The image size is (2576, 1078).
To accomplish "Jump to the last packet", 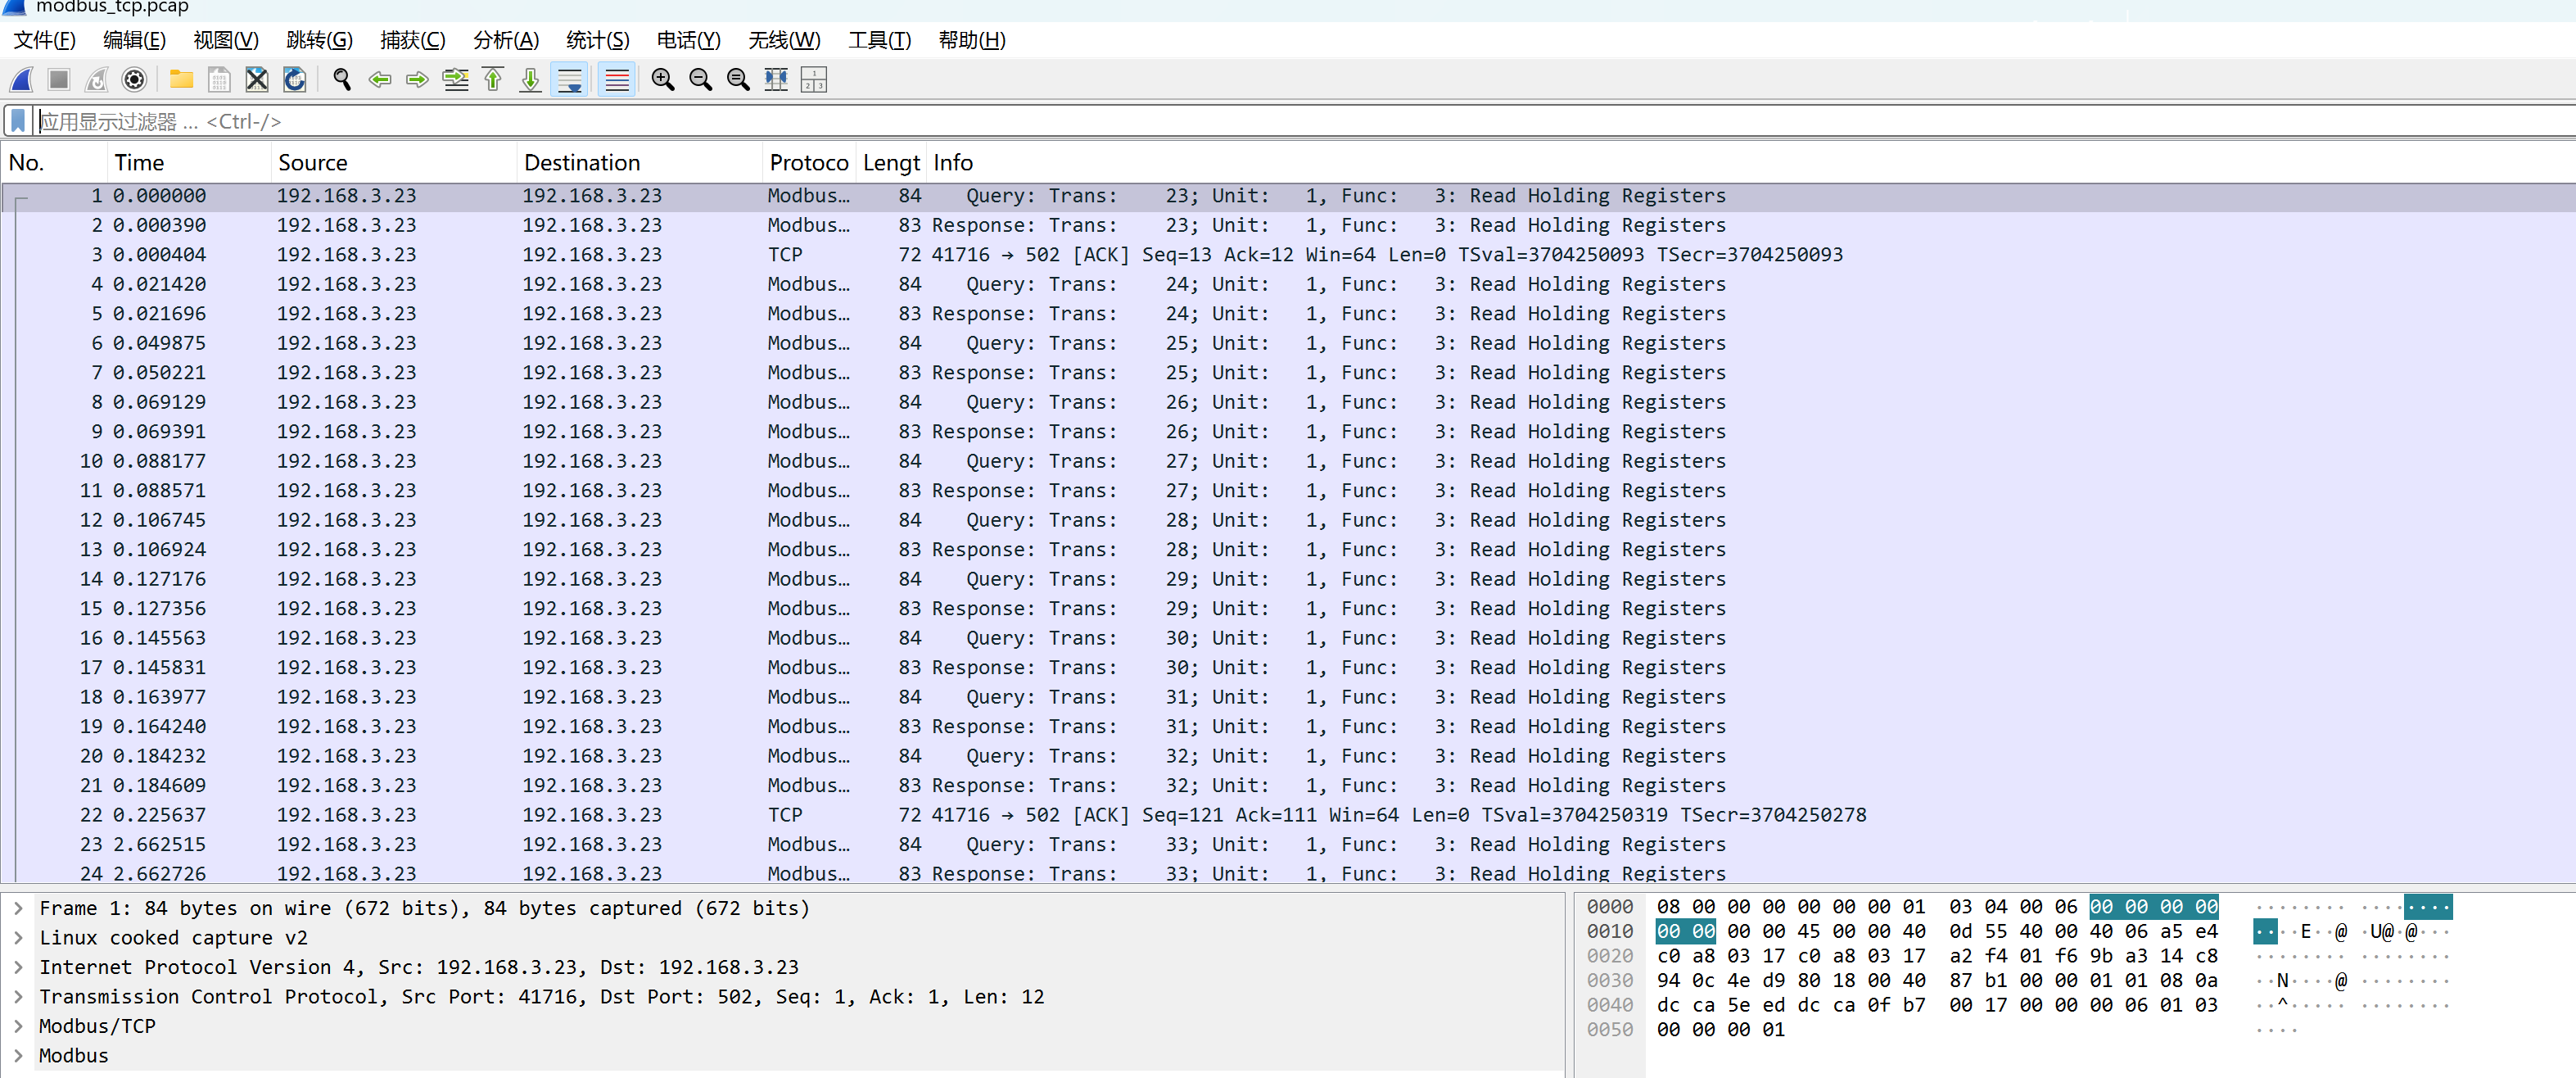I will (531, 80).
